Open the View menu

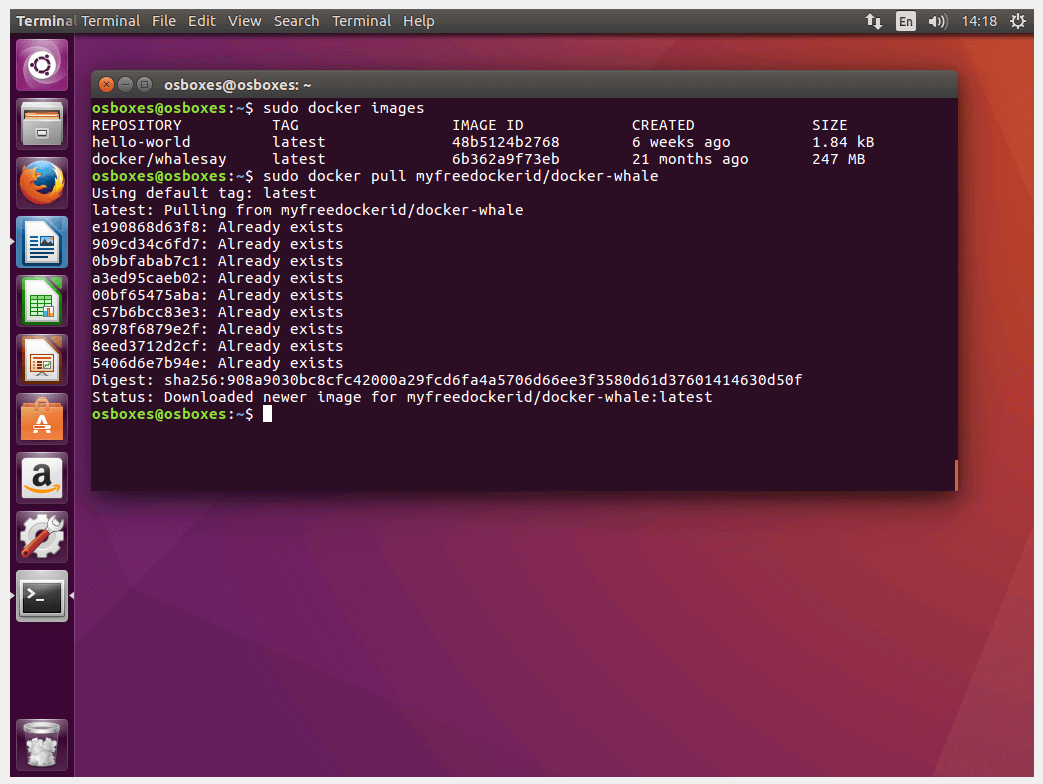pyautogui.click(x=245, y=21)
